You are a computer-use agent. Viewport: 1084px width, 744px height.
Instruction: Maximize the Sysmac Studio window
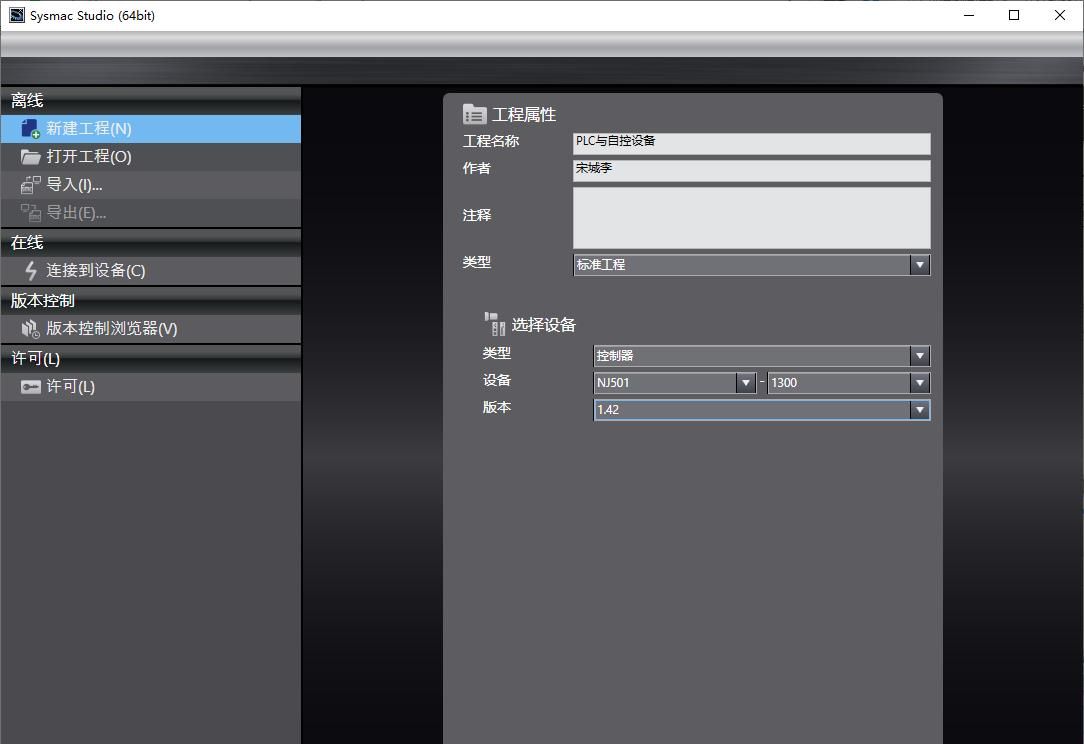pos(1013,15)
